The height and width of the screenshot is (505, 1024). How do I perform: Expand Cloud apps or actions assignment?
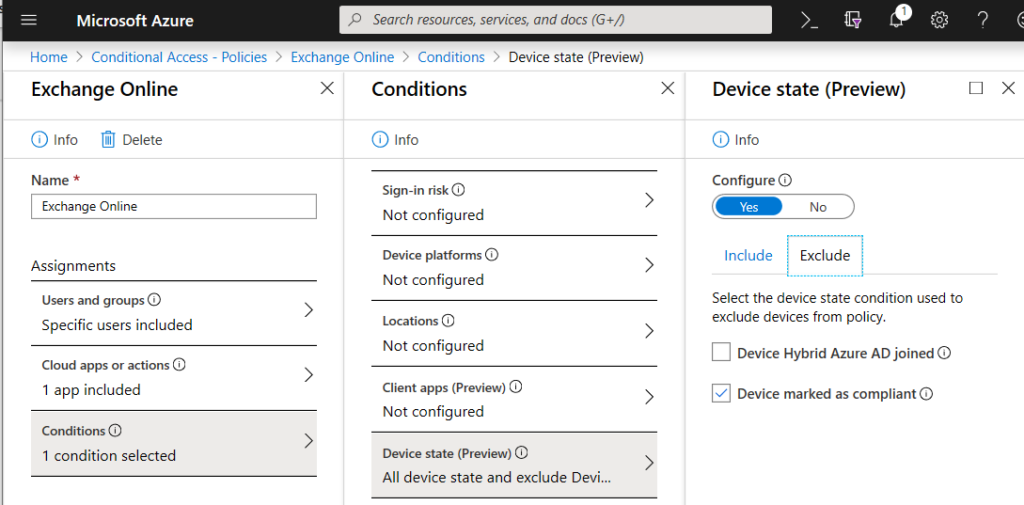click(x=174, y=378)
